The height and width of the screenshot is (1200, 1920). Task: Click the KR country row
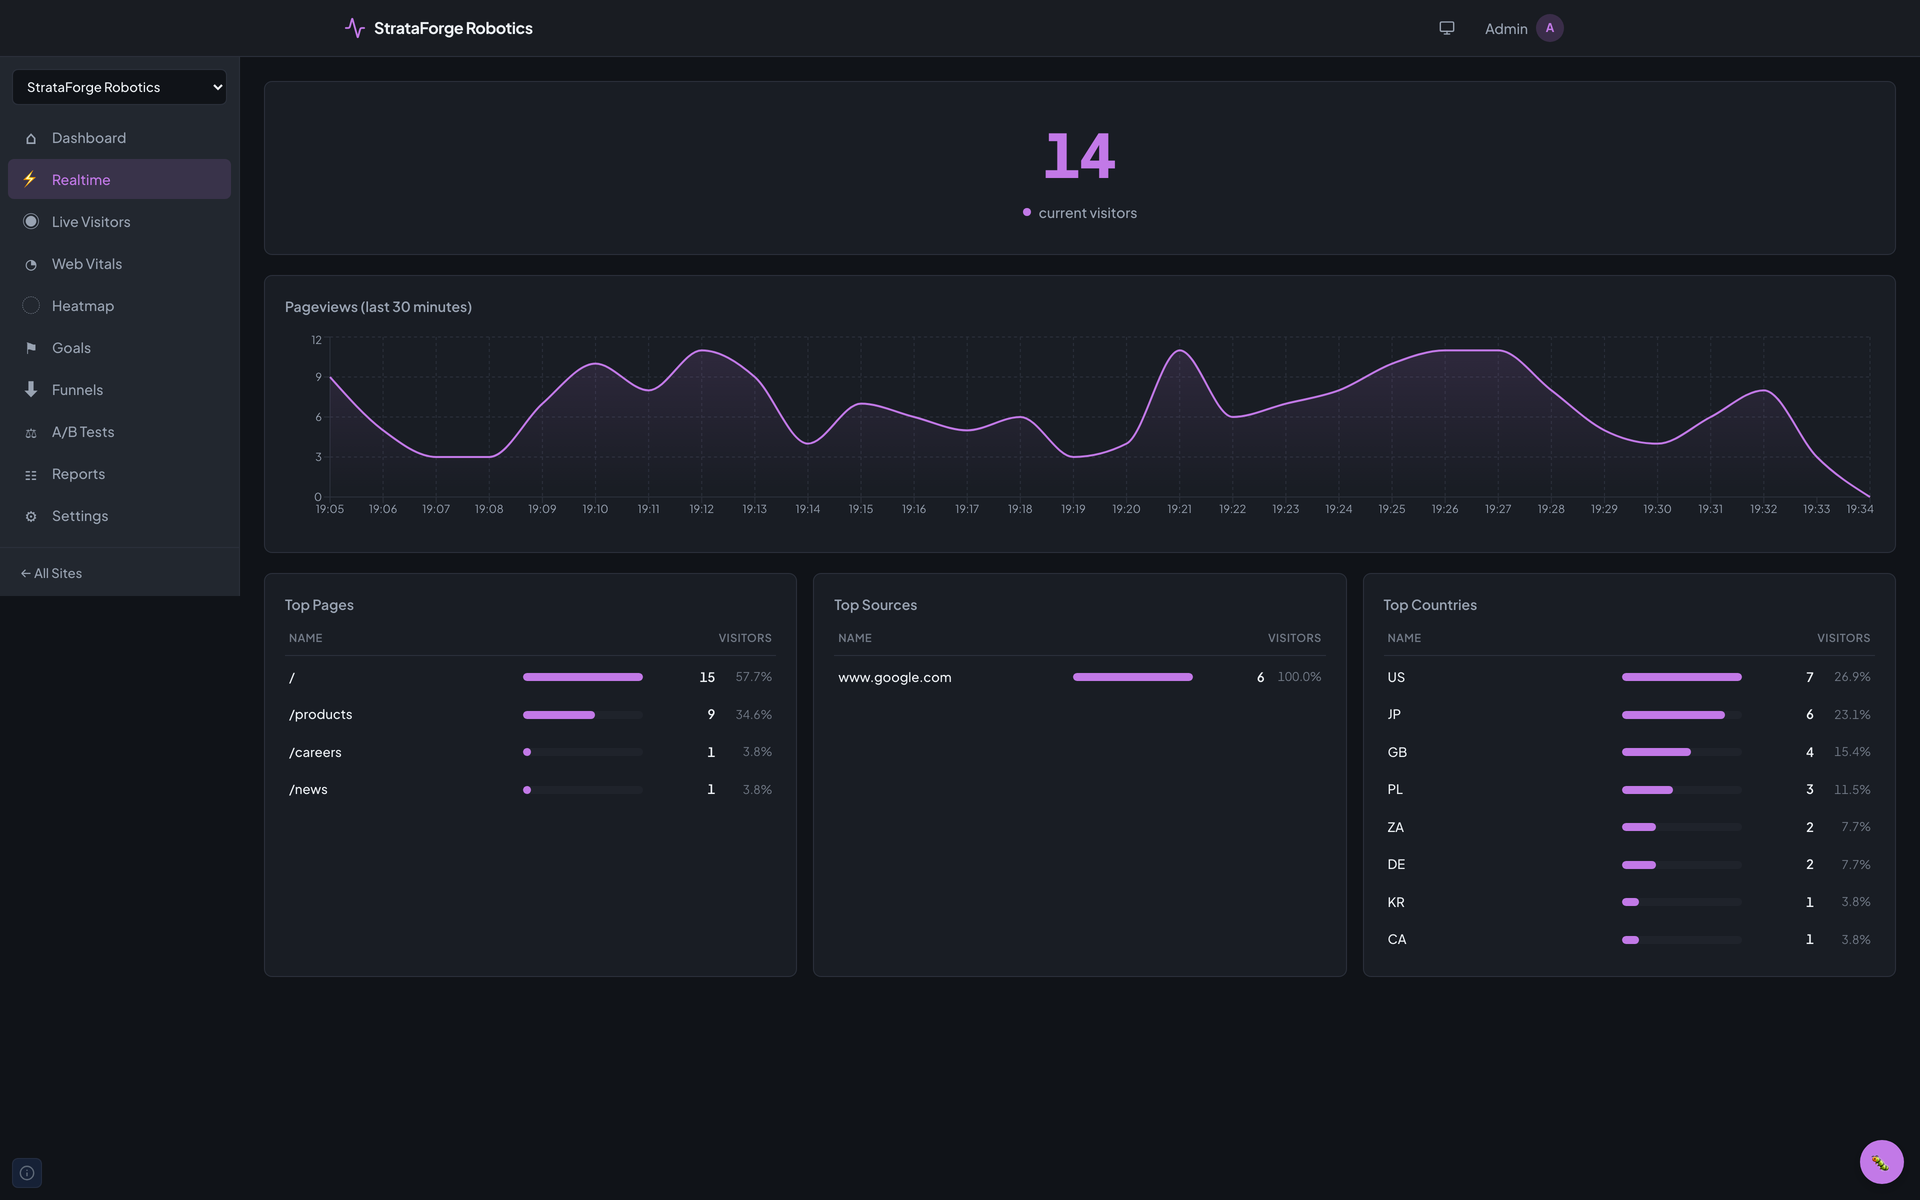point(1628,902)
